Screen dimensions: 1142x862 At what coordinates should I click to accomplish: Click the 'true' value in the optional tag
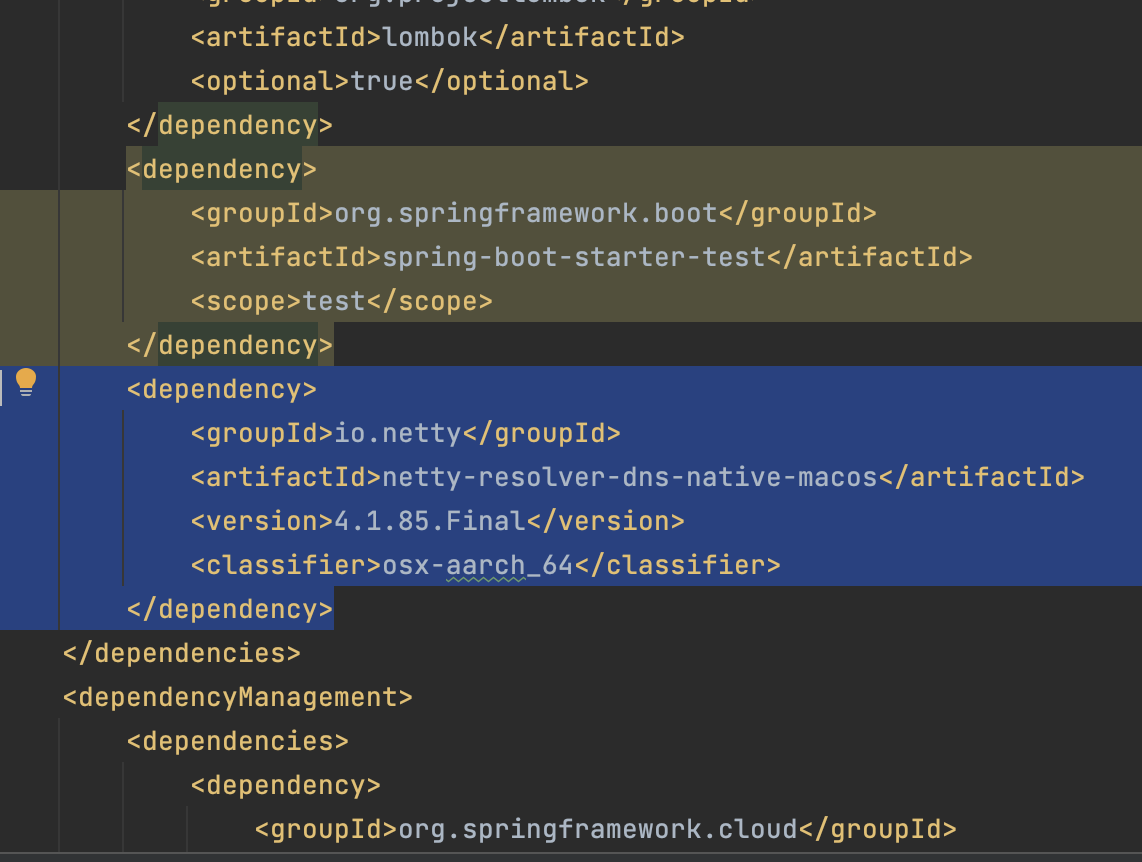382,81
